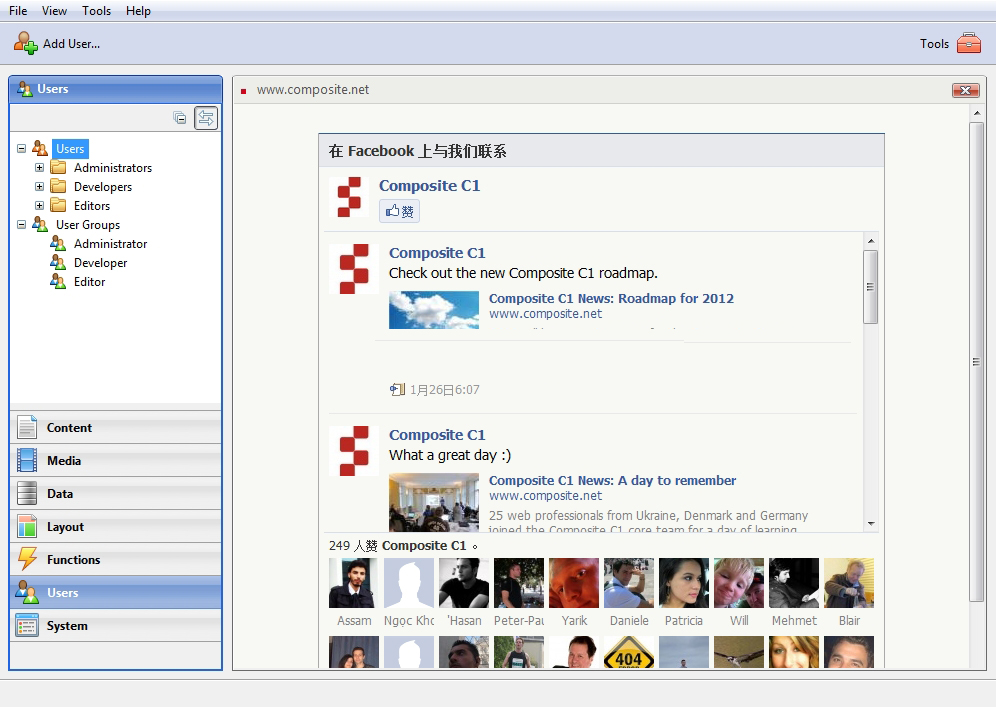
Task: Click Patricia's profile picture
Action: click(684, 583)
